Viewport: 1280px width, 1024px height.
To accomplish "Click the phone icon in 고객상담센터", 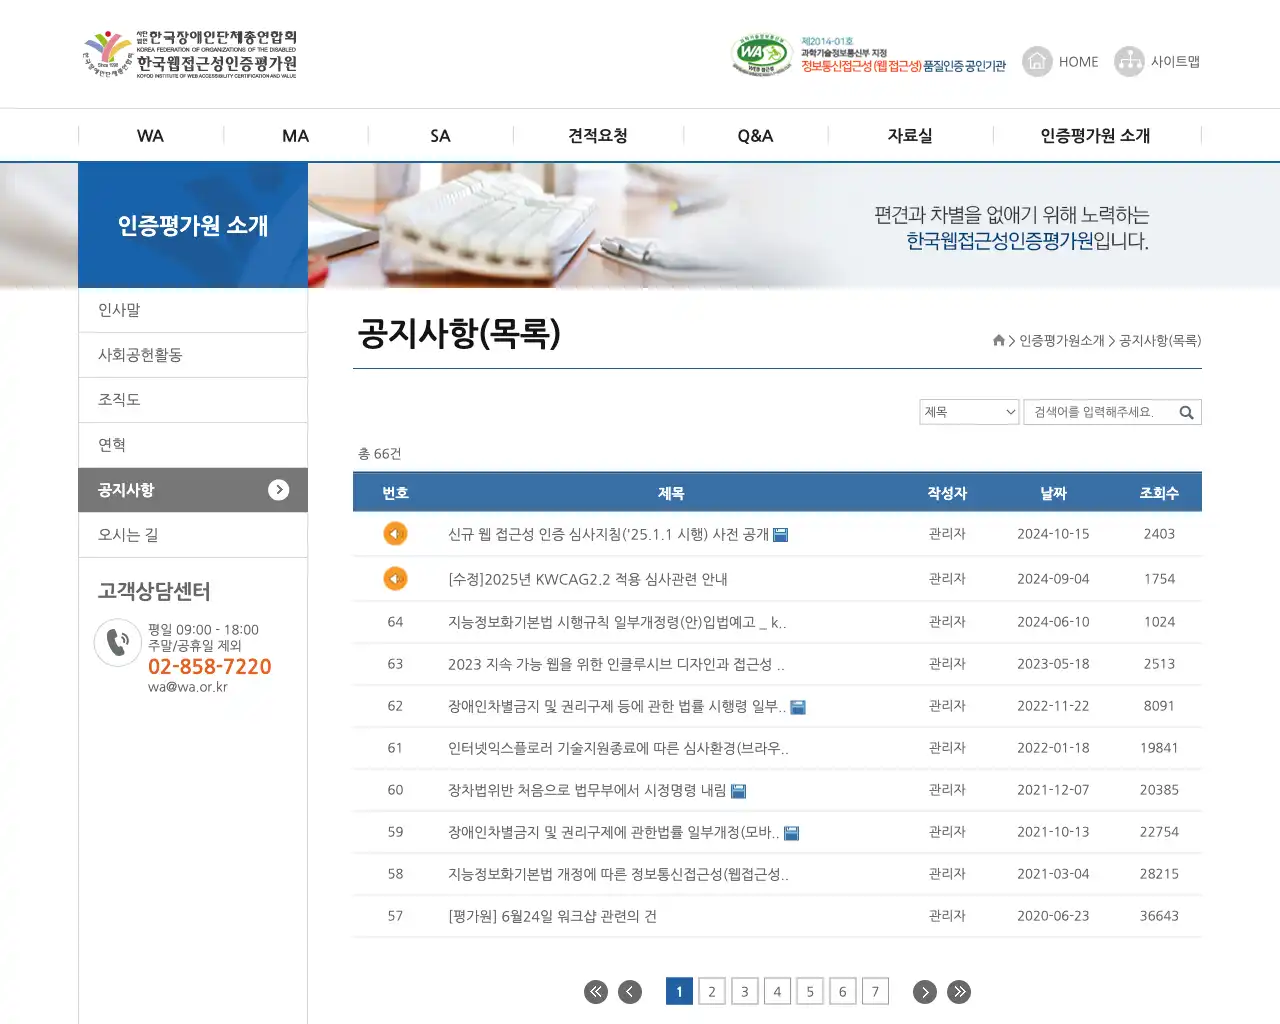I will (x=118, y=643).
